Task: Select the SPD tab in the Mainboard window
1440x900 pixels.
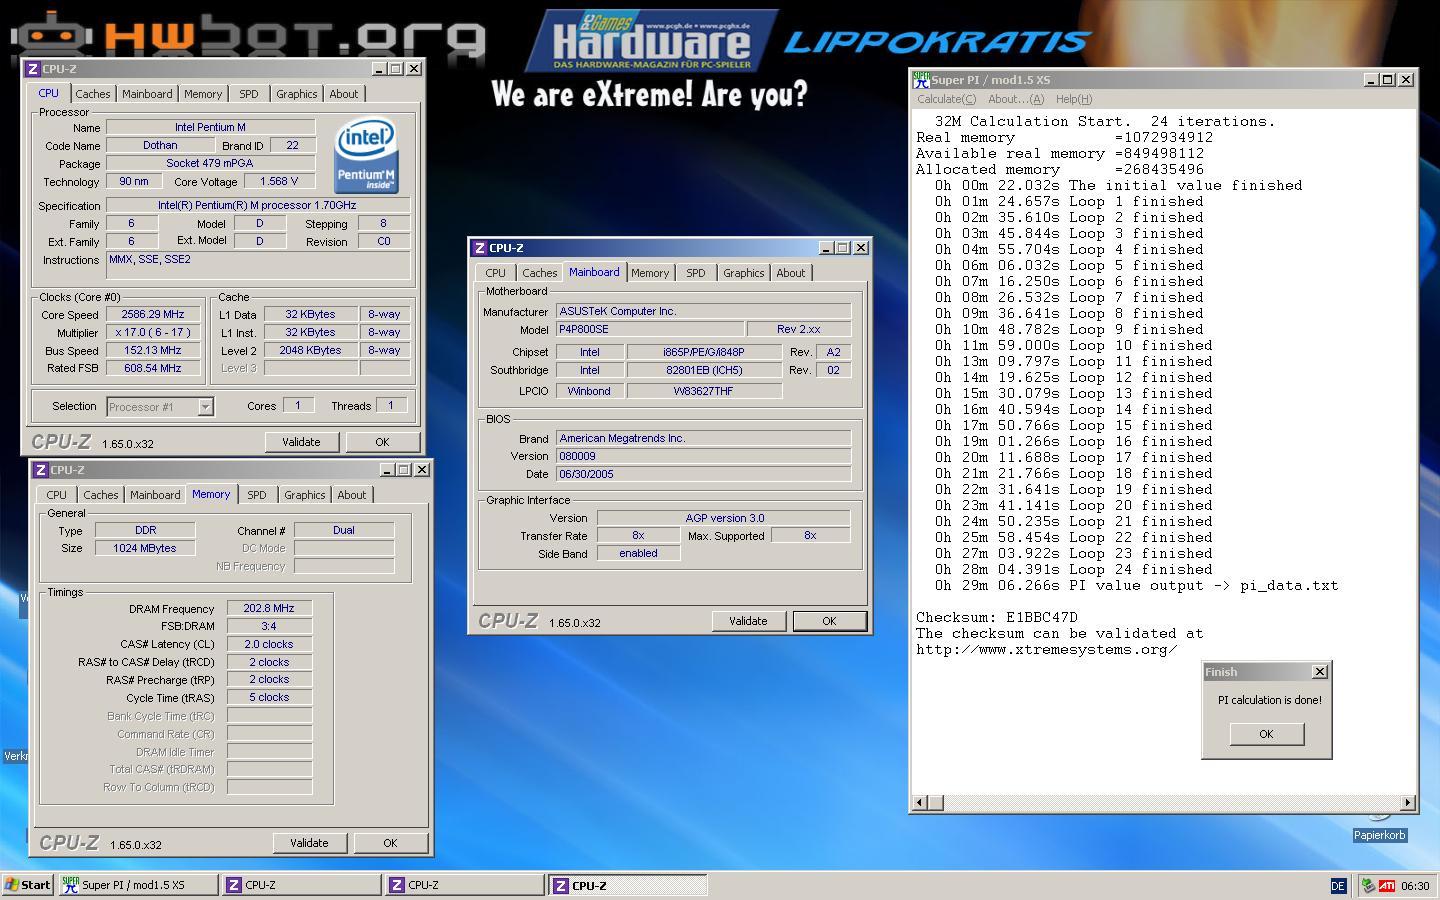Action: (696, 273)
